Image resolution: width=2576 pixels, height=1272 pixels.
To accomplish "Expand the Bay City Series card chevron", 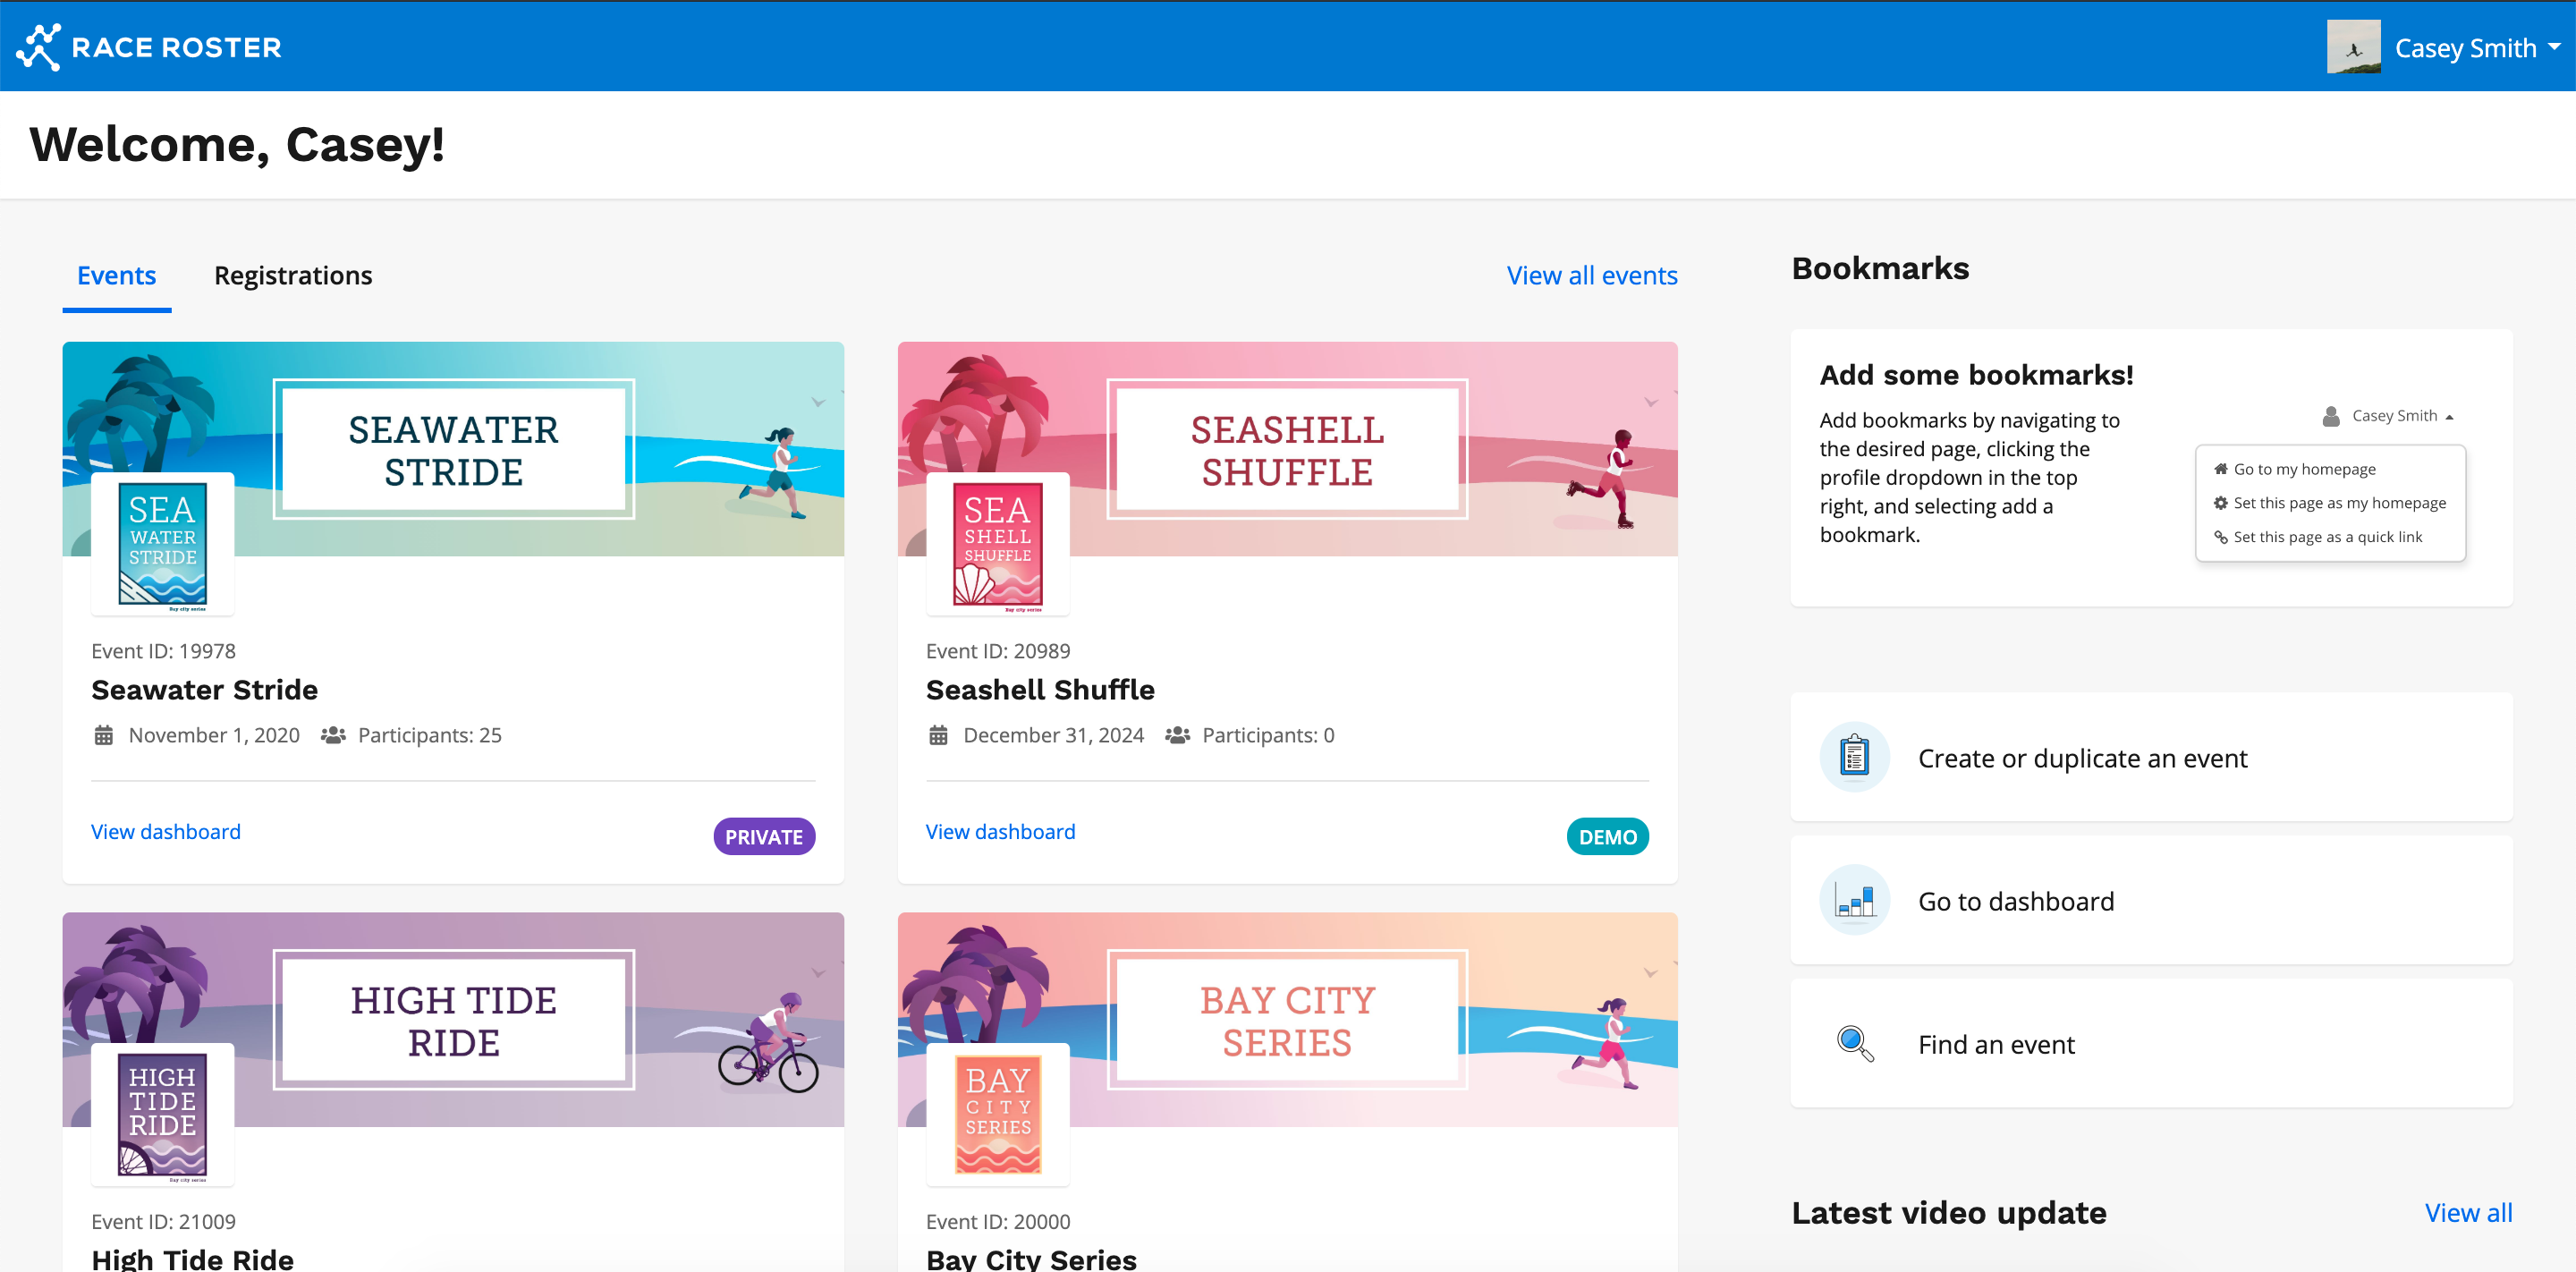I will 1651,973.
